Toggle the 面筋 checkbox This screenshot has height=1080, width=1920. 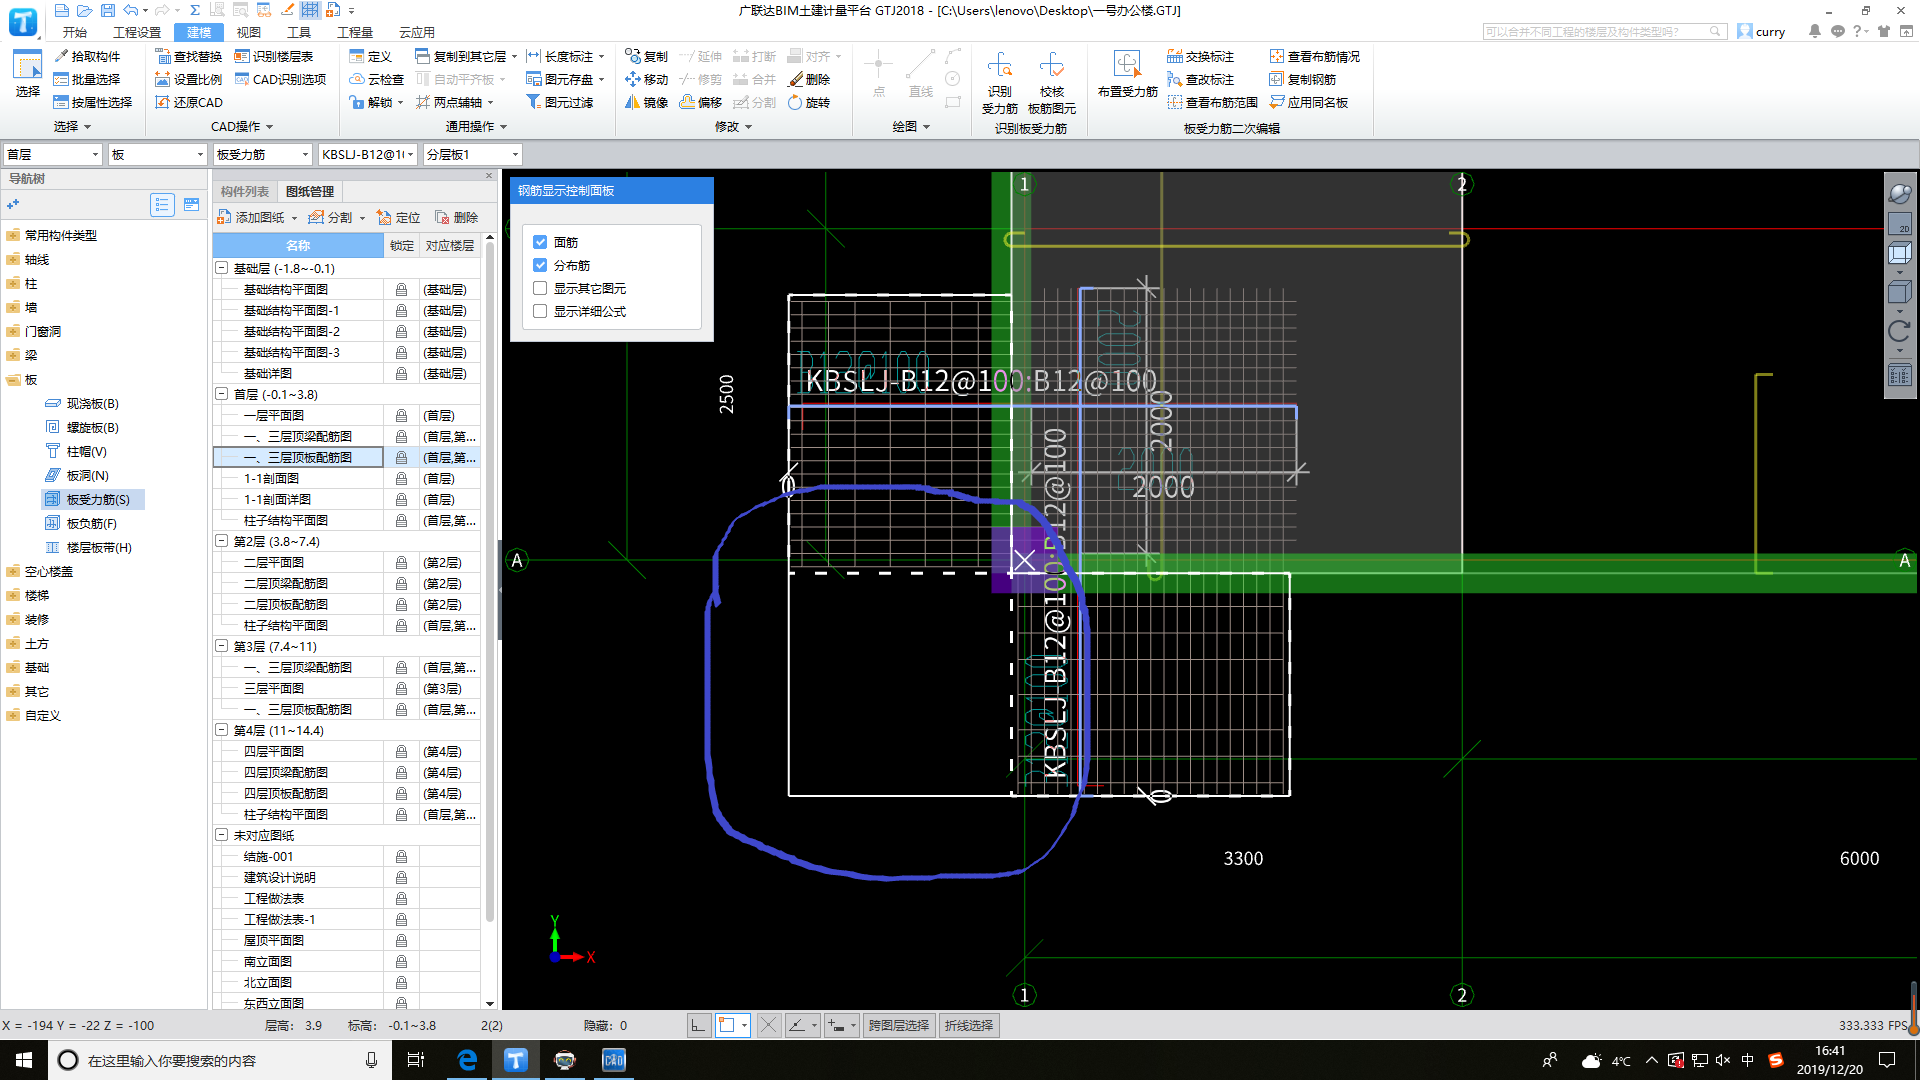click(x=540, y=242)
